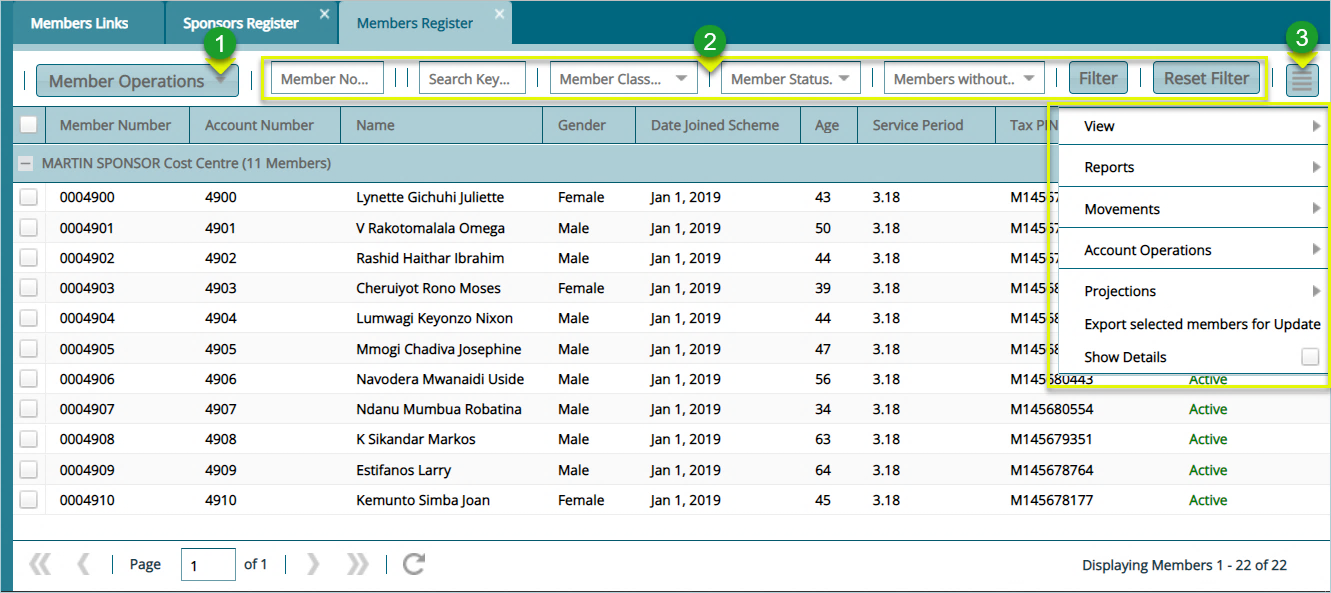Check member 0004900 Lynette Gichuhi Juliette

coord(29,197)
